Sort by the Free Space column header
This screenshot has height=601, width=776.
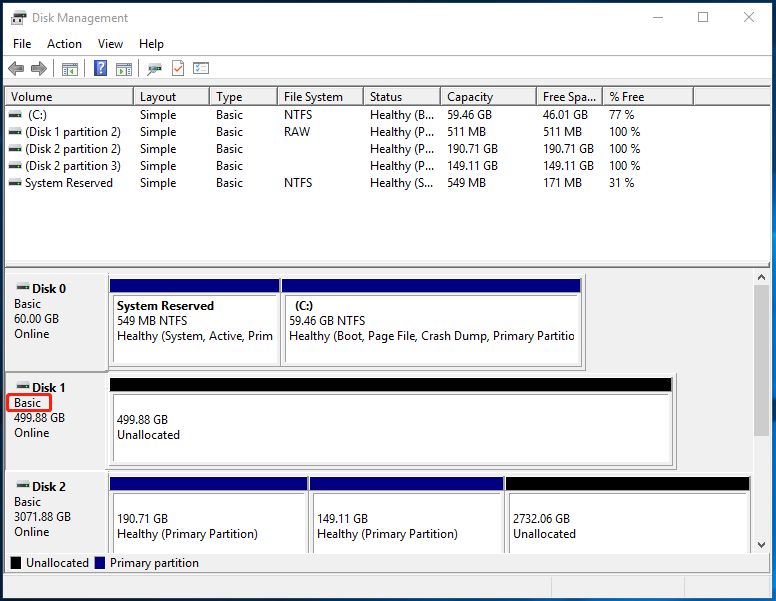[x=570, y=97]
